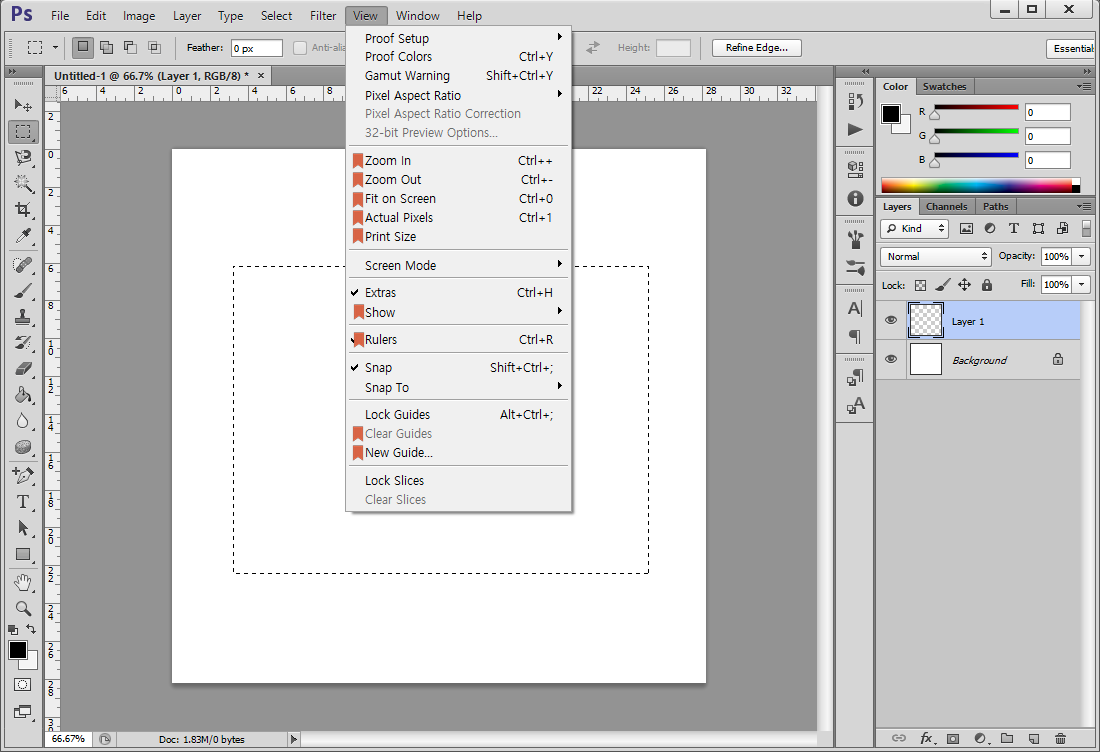Screen dimensions: 1100x752
Task: Click Lock Guides entry
Action: coord(459,415)
